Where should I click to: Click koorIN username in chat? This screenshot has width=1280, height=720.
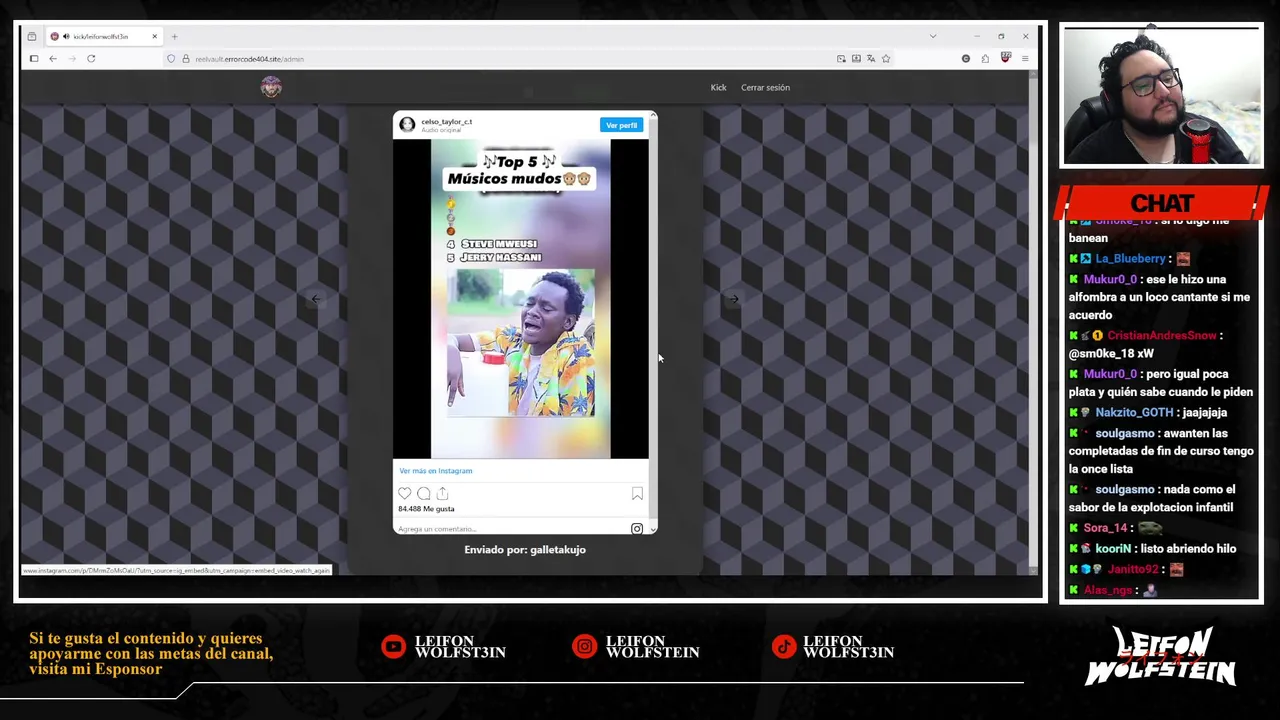click(x=1112, y=549)
